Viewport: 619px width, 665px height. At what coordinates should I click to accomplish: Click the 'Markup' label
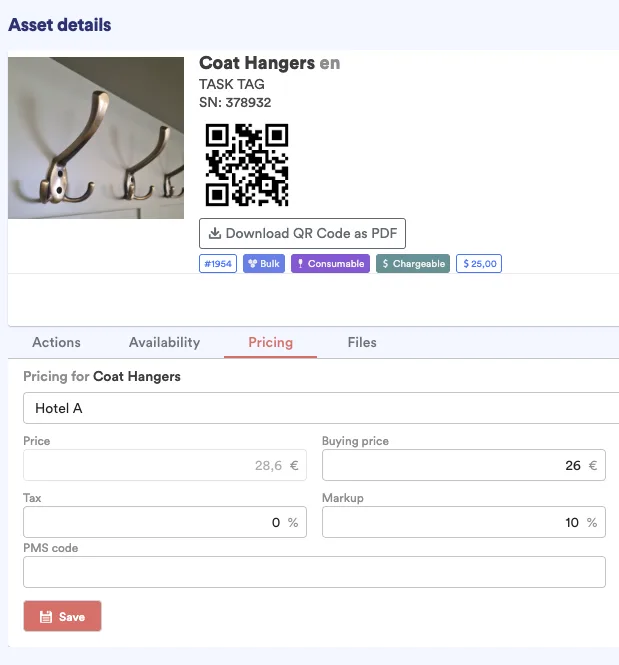[x=343, y=498]
